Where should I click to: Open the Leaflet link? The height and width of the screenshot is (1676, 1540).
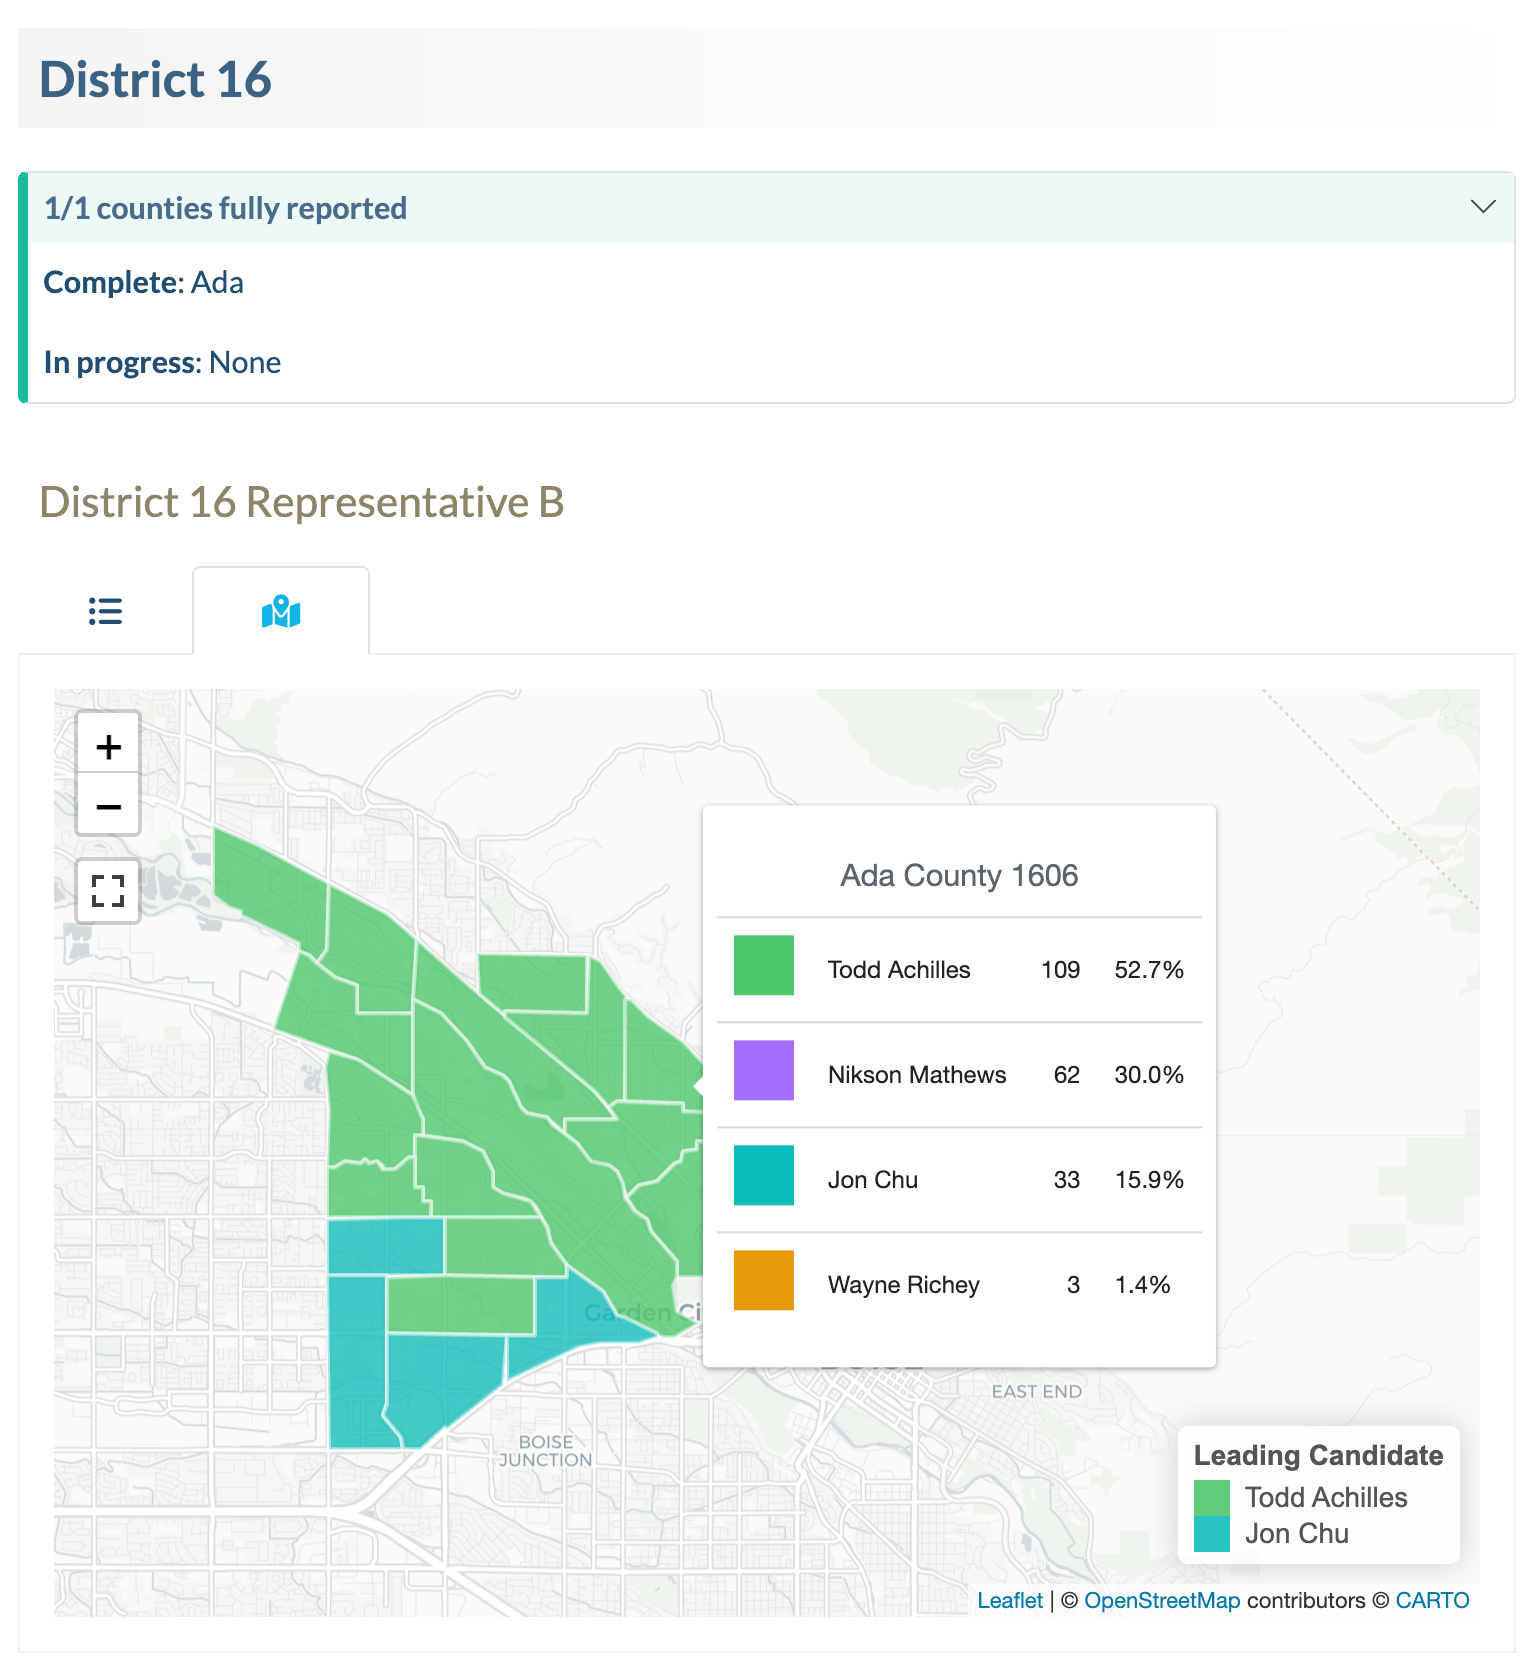point(1009,1600)
